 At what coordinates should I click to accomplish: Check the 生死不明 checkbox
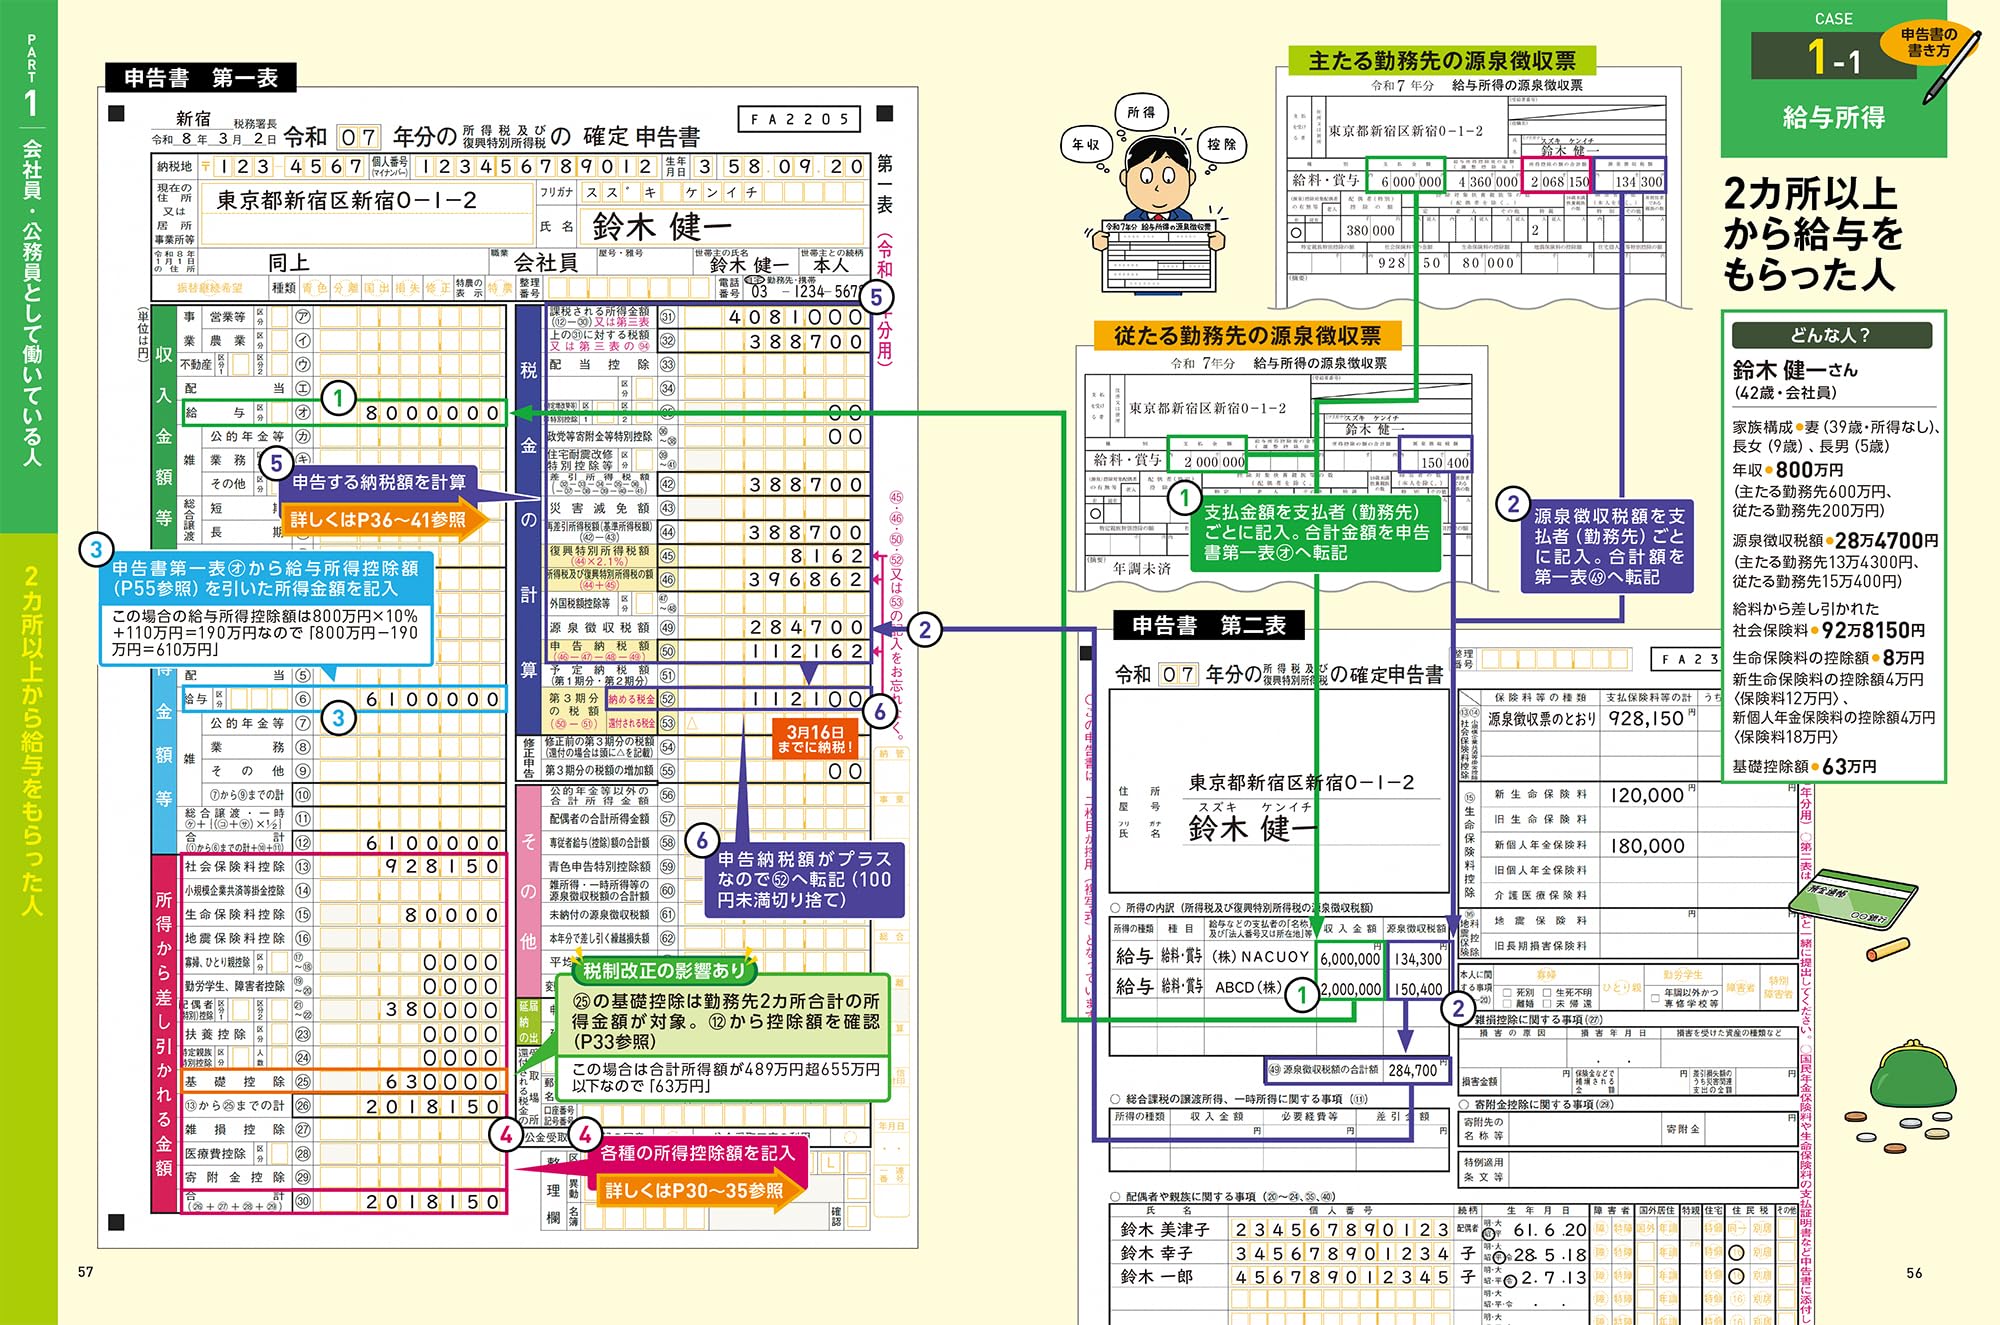coord(1547,992)
